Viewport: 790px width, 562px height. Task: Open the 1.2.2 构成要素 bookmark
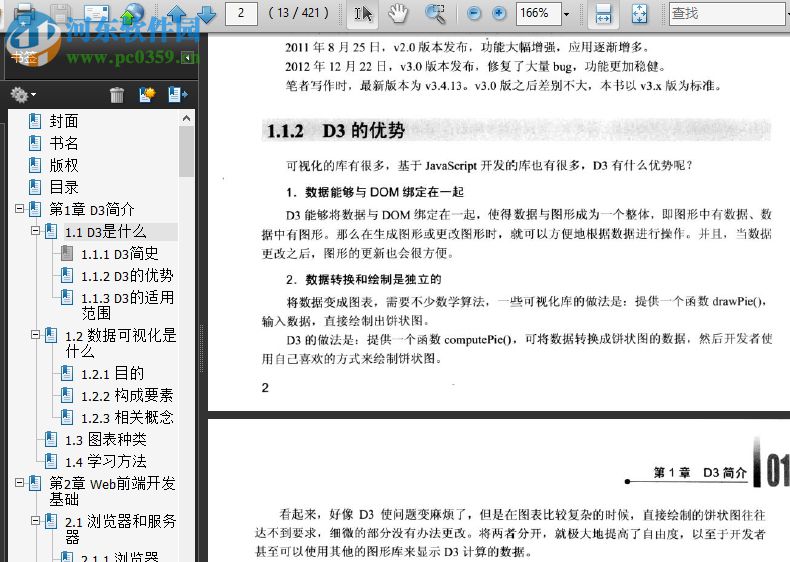click(x=127, y=396)
